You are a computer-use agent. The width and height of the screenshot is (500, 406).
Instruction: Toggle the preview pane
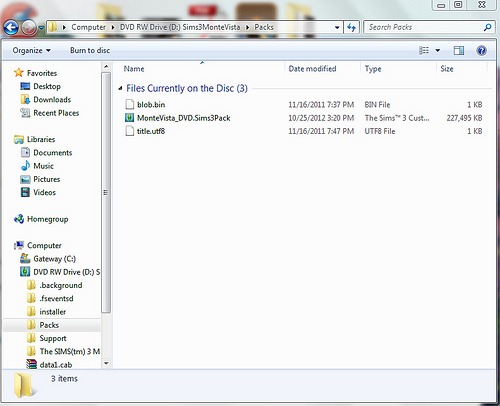tap(459, 51)
